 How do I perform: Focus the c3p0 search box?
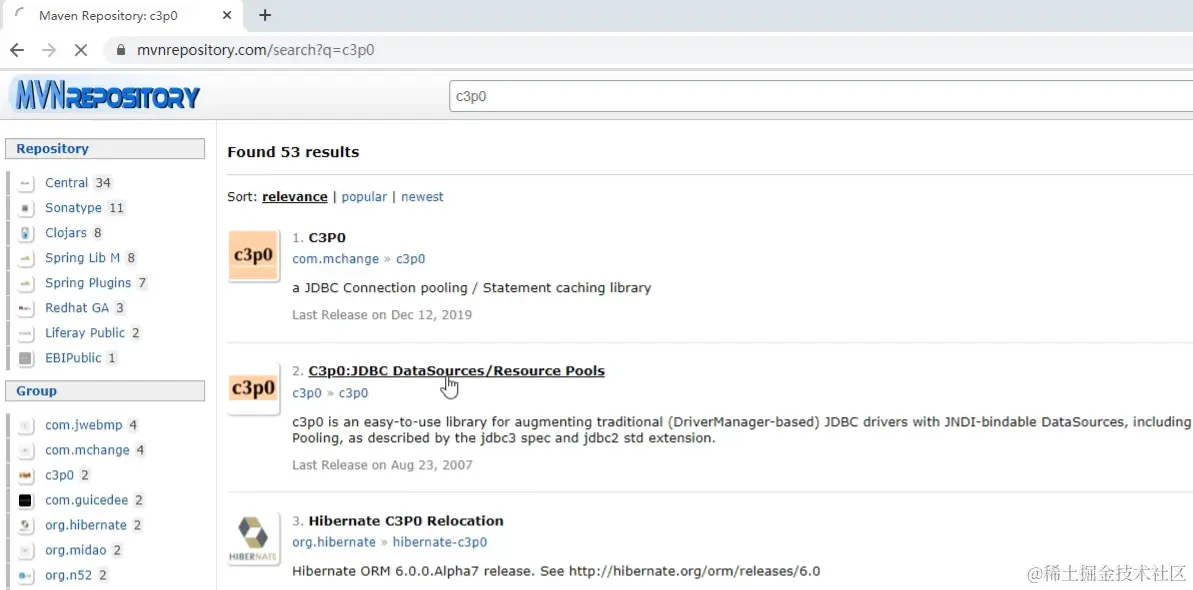tap(820, 97)
